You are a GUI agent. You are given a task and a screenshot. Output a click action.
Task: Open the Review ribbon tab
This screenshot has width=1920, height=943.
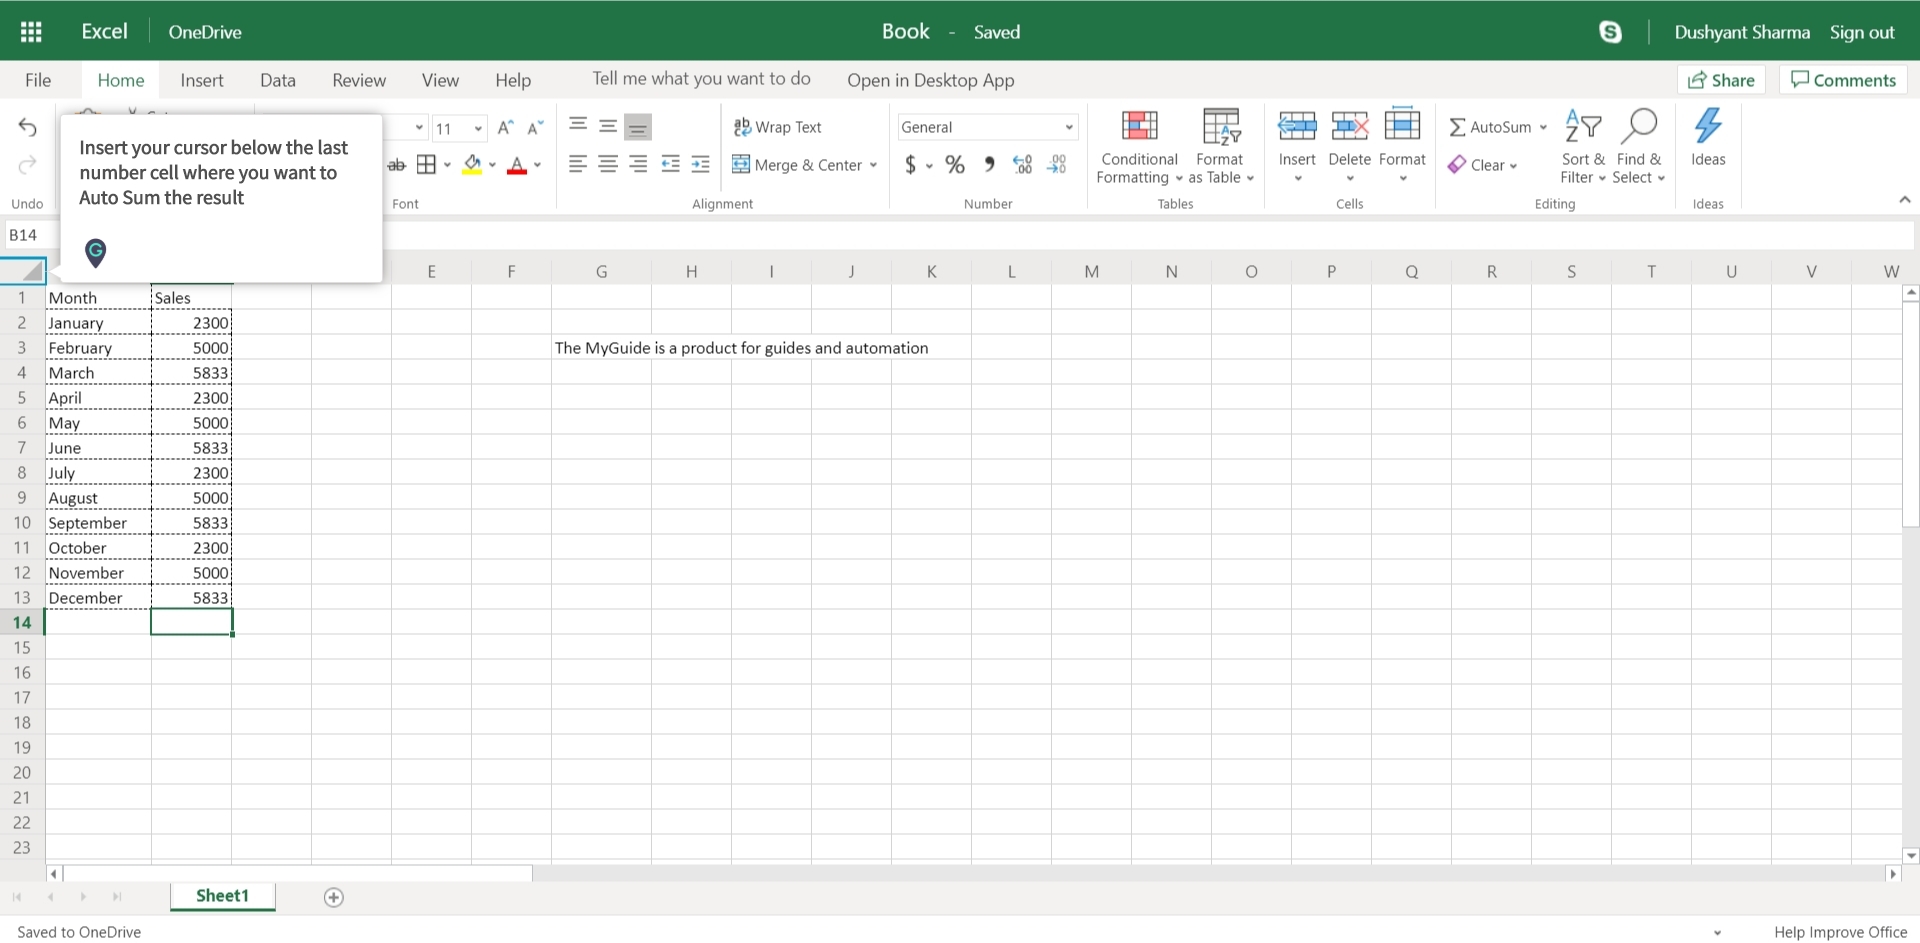358,80
